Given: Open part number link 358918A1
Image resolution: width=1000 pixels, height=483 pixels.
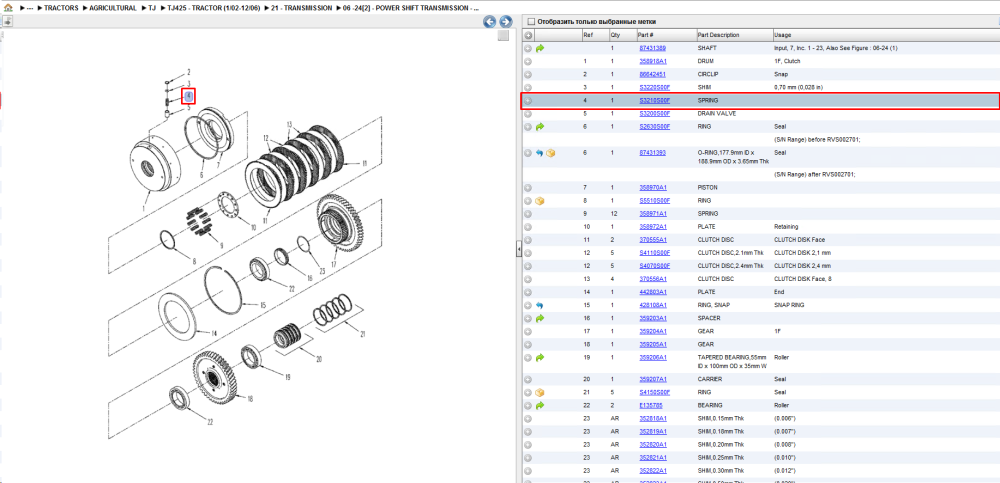Looking at the screenshot, I should (652, 61).
